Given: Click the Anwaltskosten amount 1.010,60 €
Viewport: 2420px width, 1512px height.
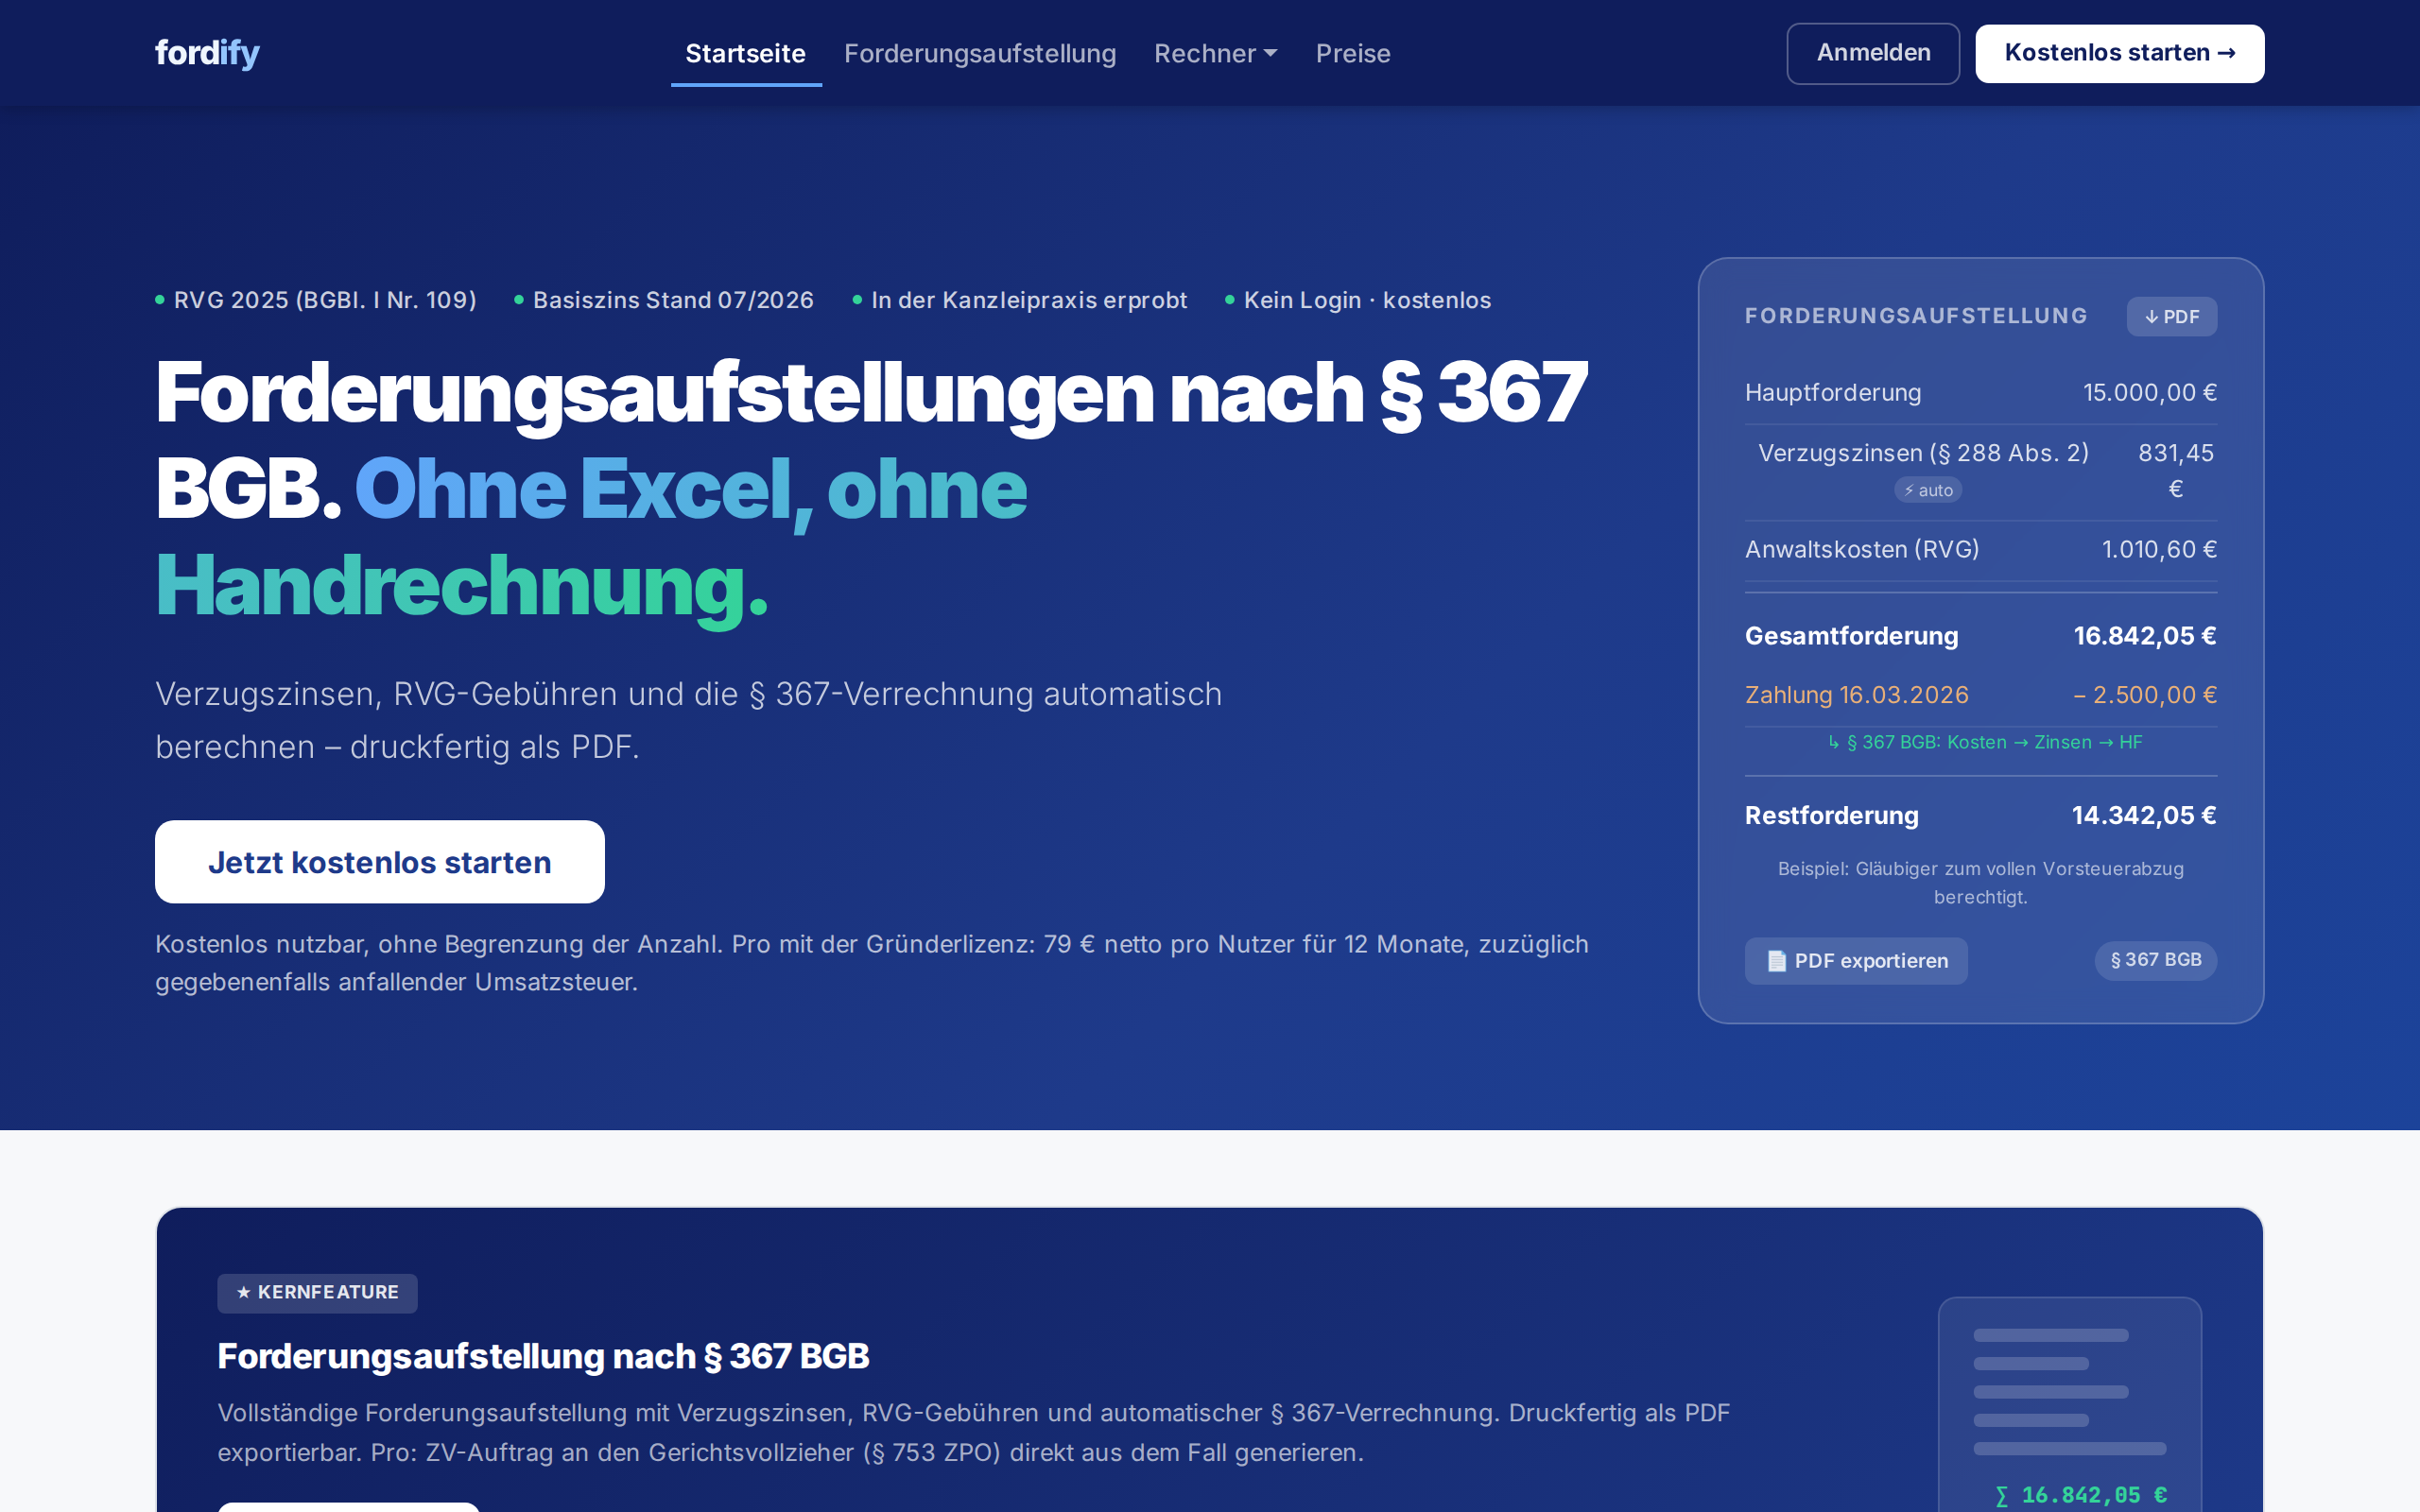Looking at the screenshot, I should [x=2159, y=549].
